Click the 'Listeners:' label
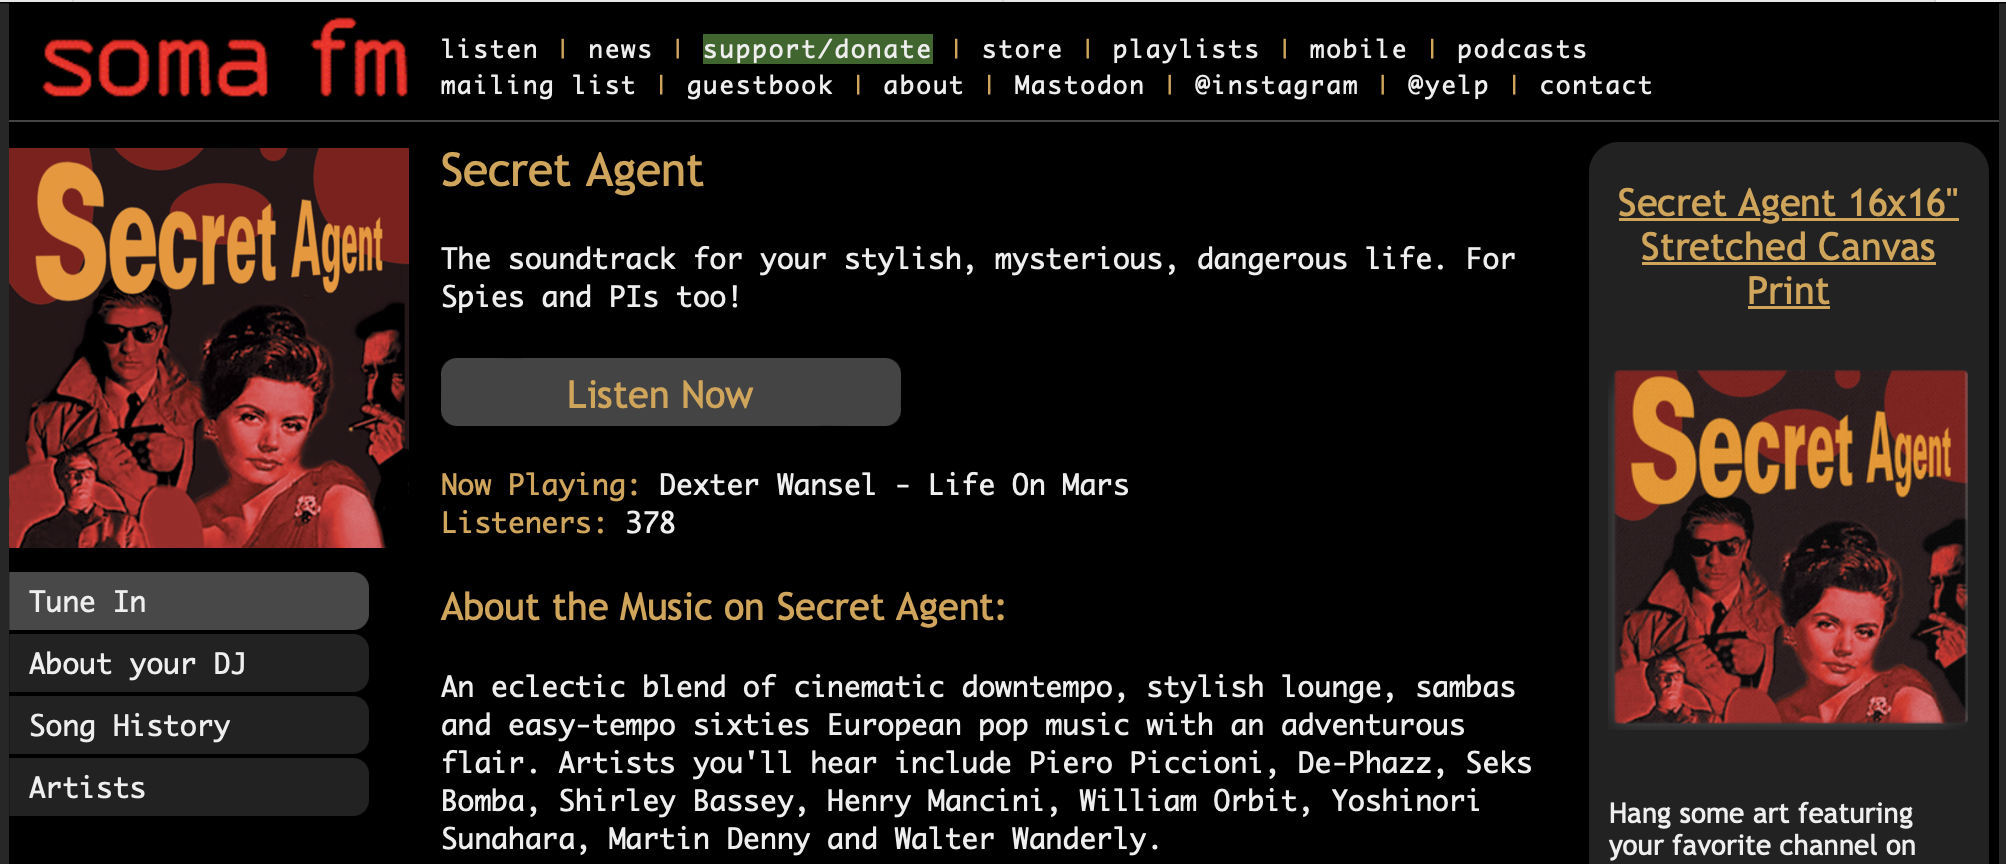2006x864 pixels. click(x=524, y=523)
